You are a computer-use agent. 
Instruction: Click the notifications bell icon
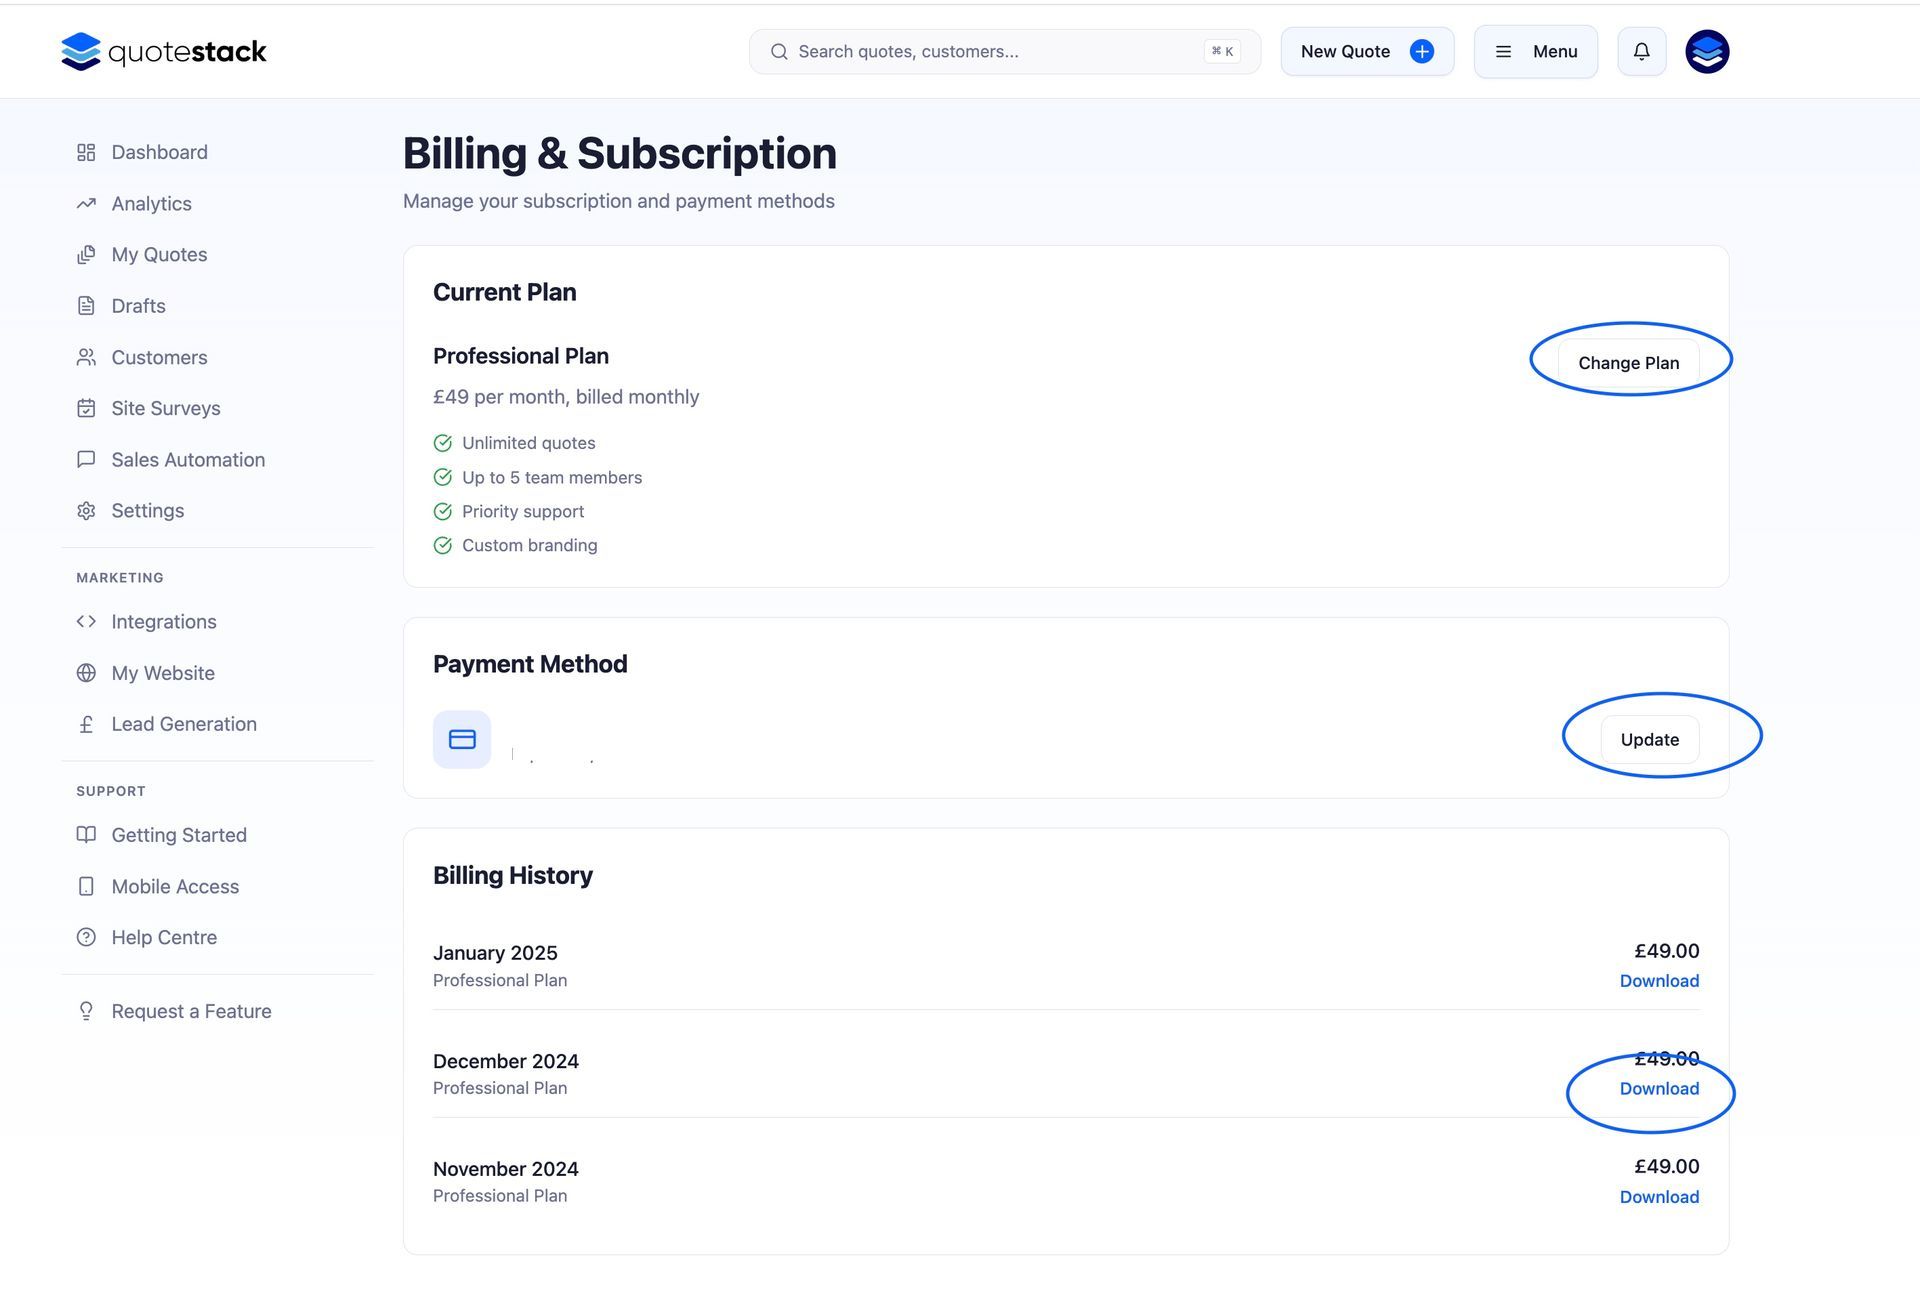1641,51
